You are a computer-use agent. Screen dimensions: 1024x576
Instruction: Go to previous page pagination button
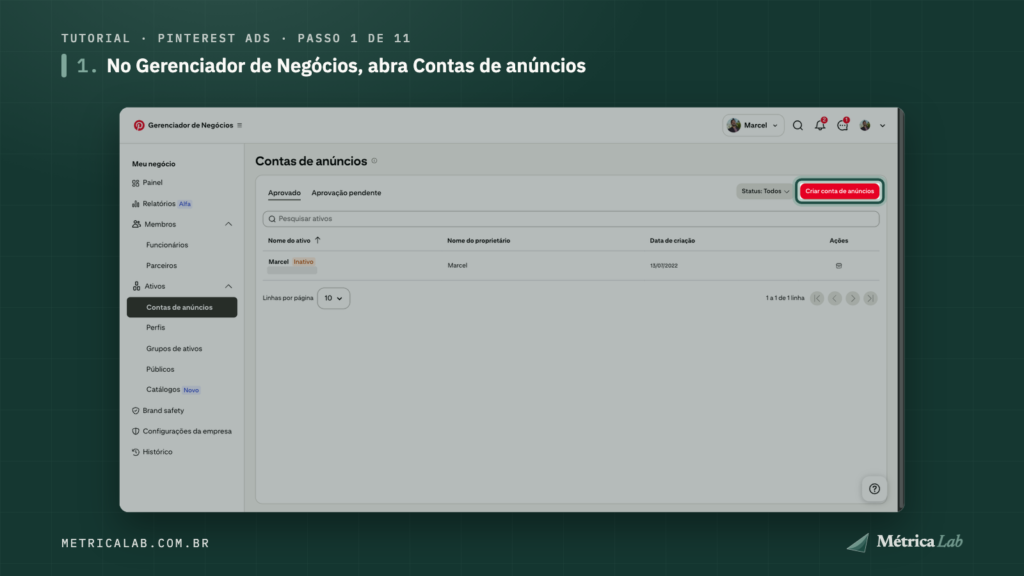point(835,298)
